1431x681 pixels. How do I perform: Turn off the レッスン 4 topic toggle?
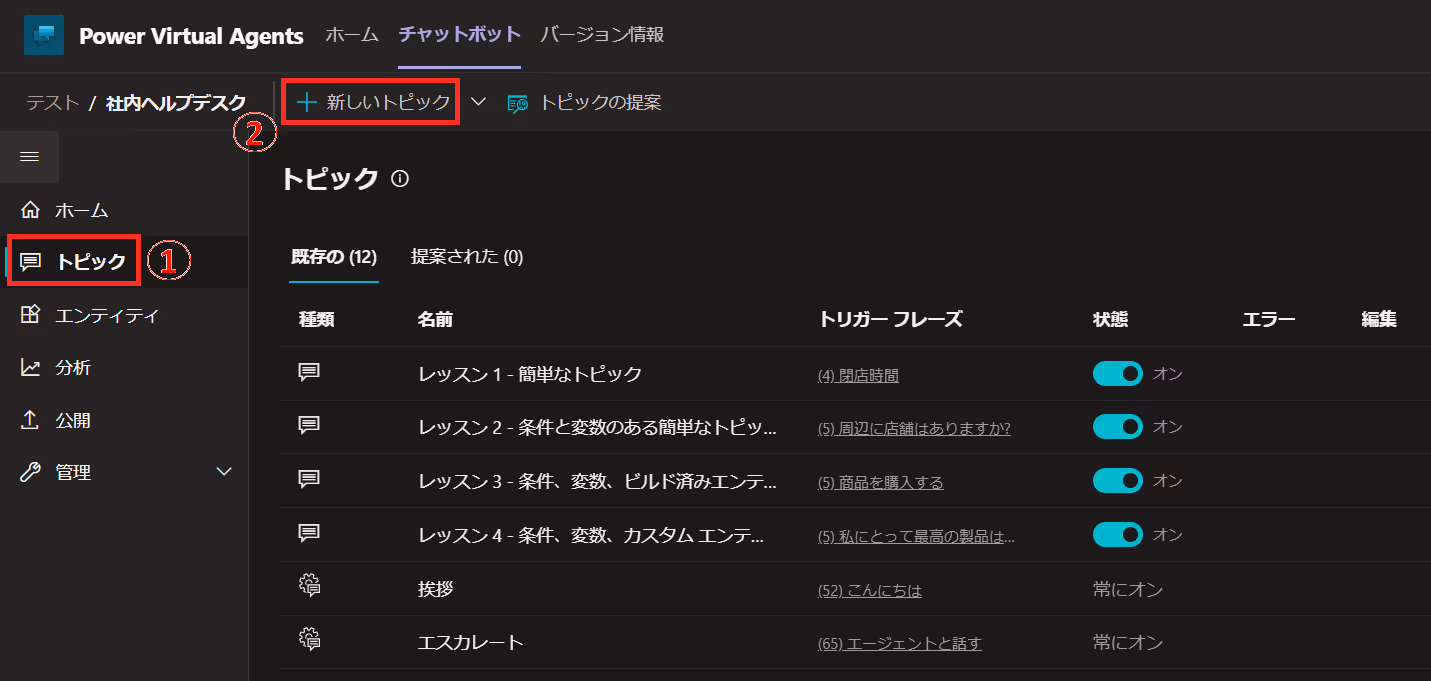1118,535
